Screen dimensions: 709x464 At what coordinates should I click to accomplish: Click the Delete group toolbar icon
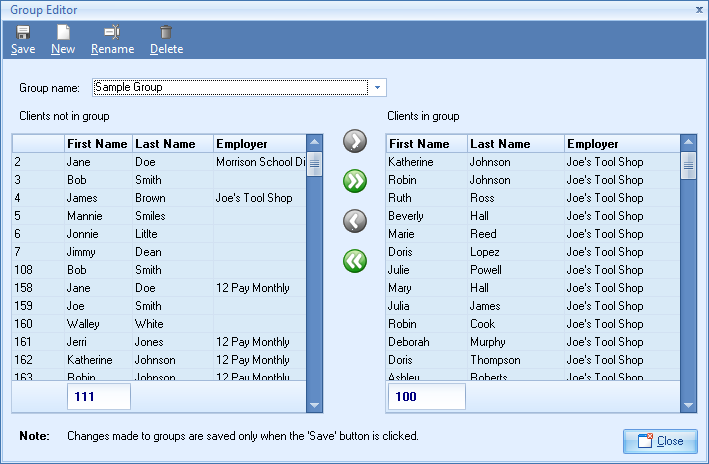tap(166, 33)
